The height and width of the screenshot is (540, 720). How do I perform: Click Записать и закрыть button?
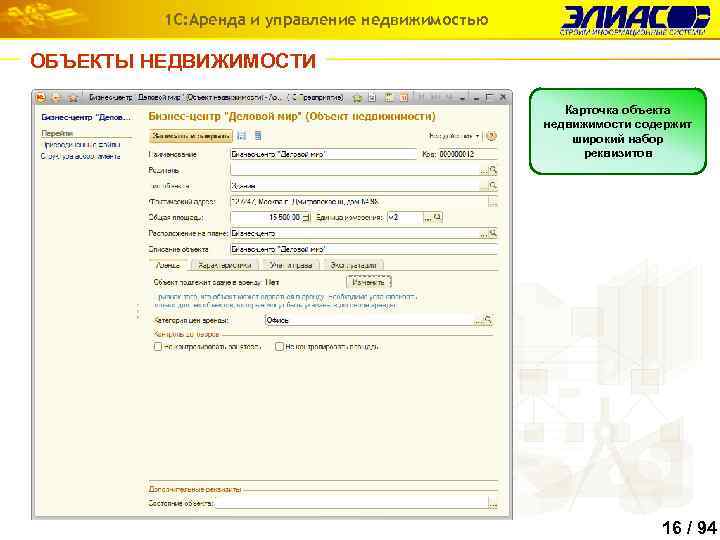191,136
